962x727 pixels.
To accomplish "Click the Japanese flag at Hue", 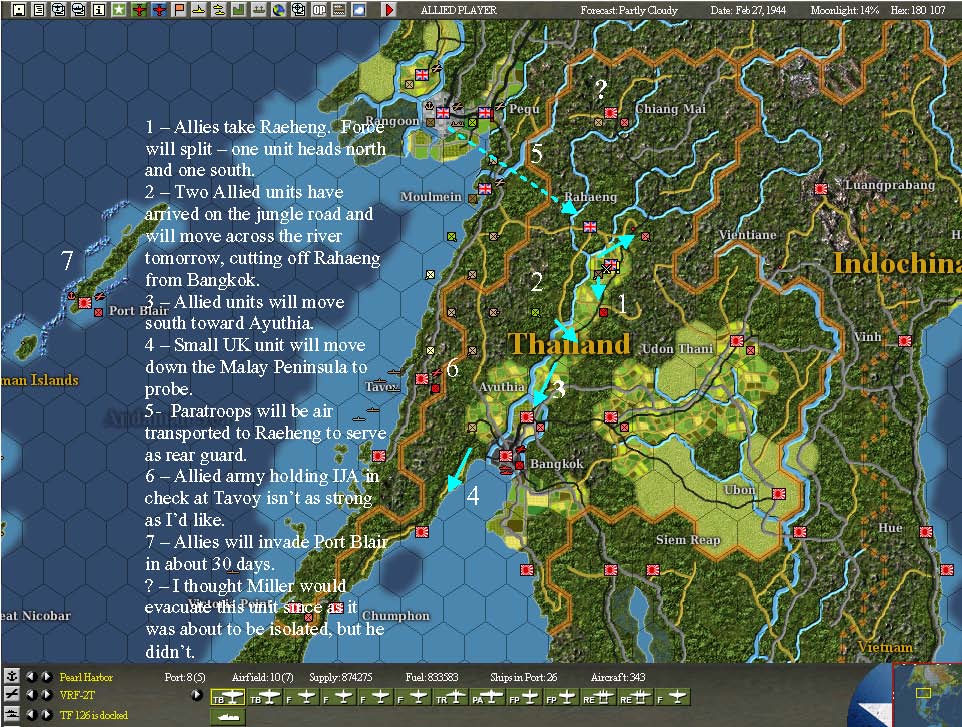I will point(926,531).
